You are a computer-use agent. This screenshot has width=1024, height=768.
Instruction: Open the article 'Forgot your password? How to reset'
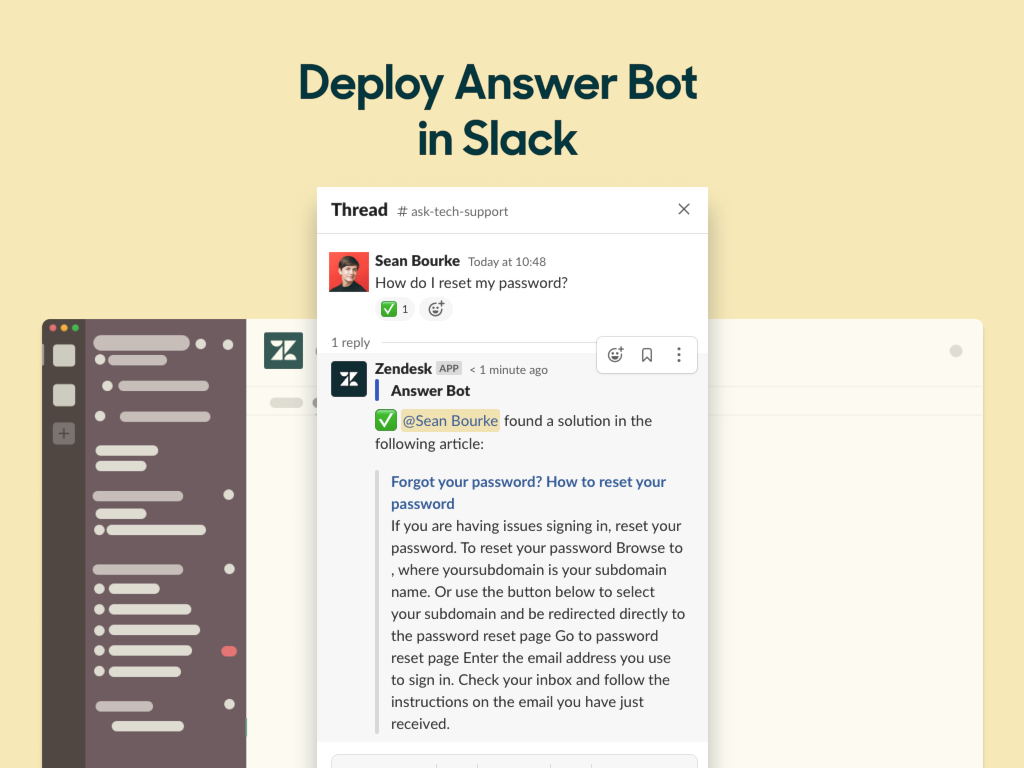(x=528, y=492)
